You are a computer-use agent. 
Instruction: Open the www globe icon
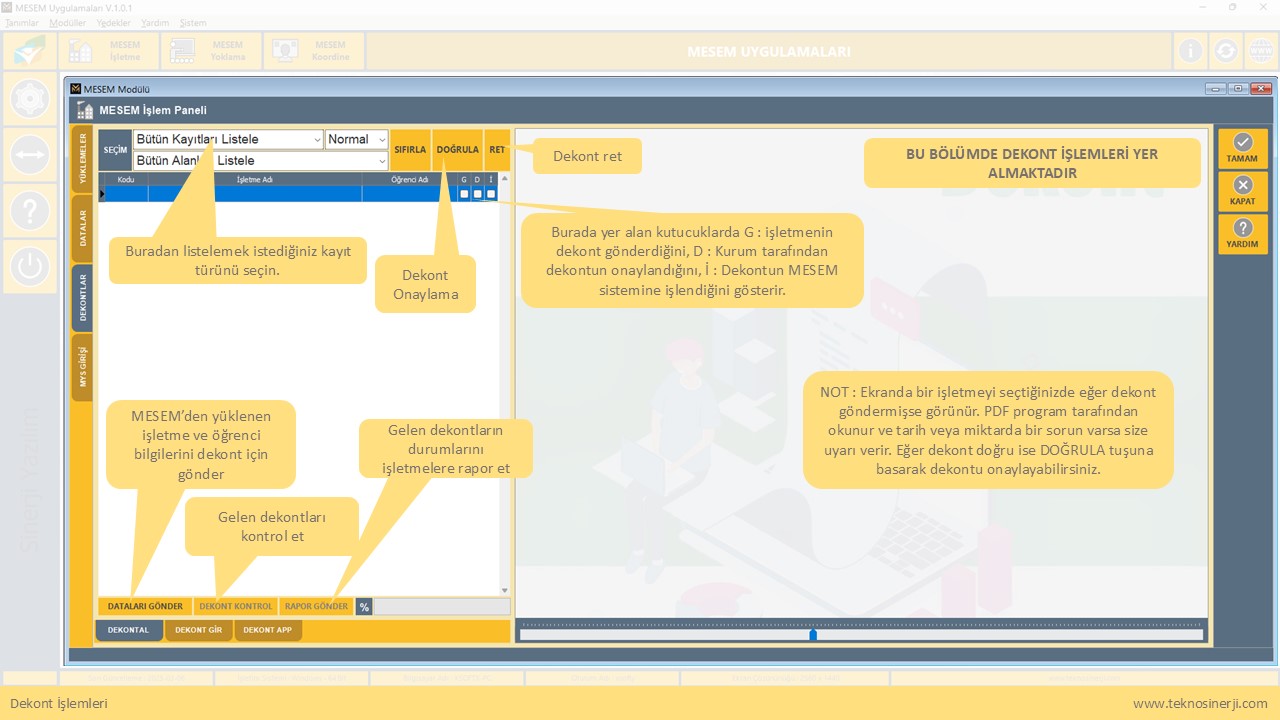pyautogui.click(x=1259, y=51)
